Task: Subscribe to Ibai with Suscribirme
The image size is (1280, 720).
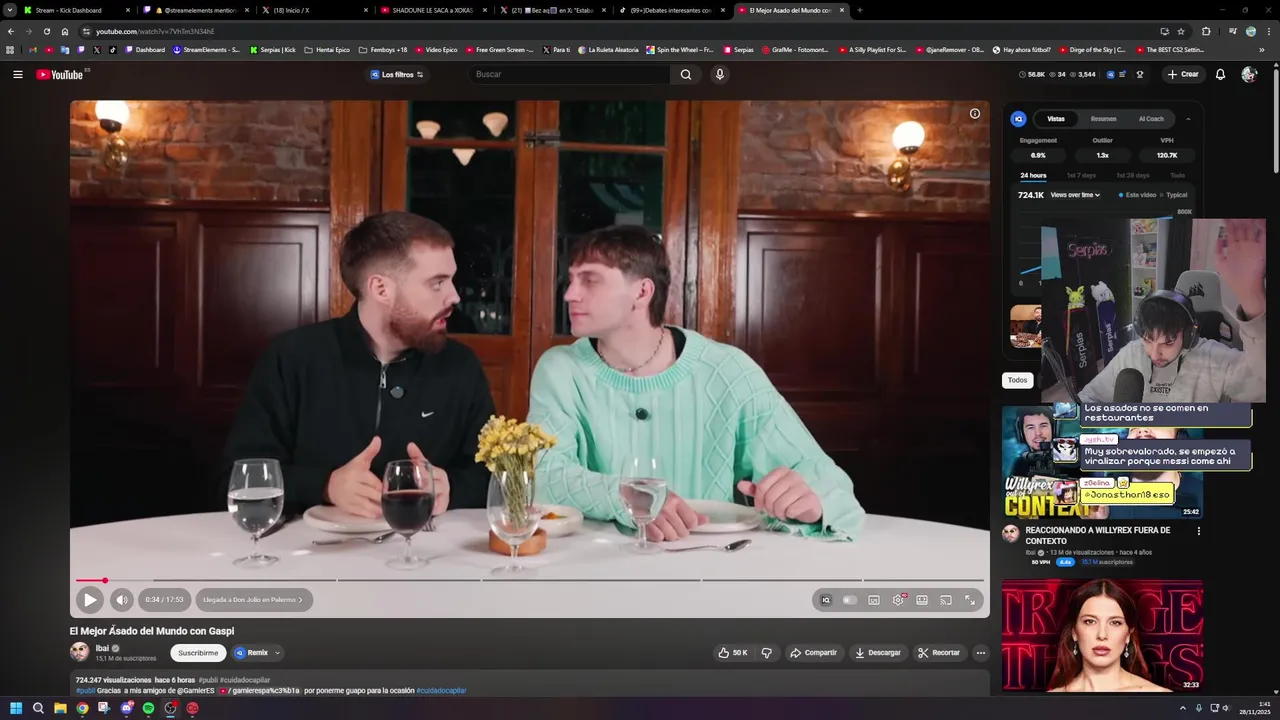Action: click(x=198, y=653)
